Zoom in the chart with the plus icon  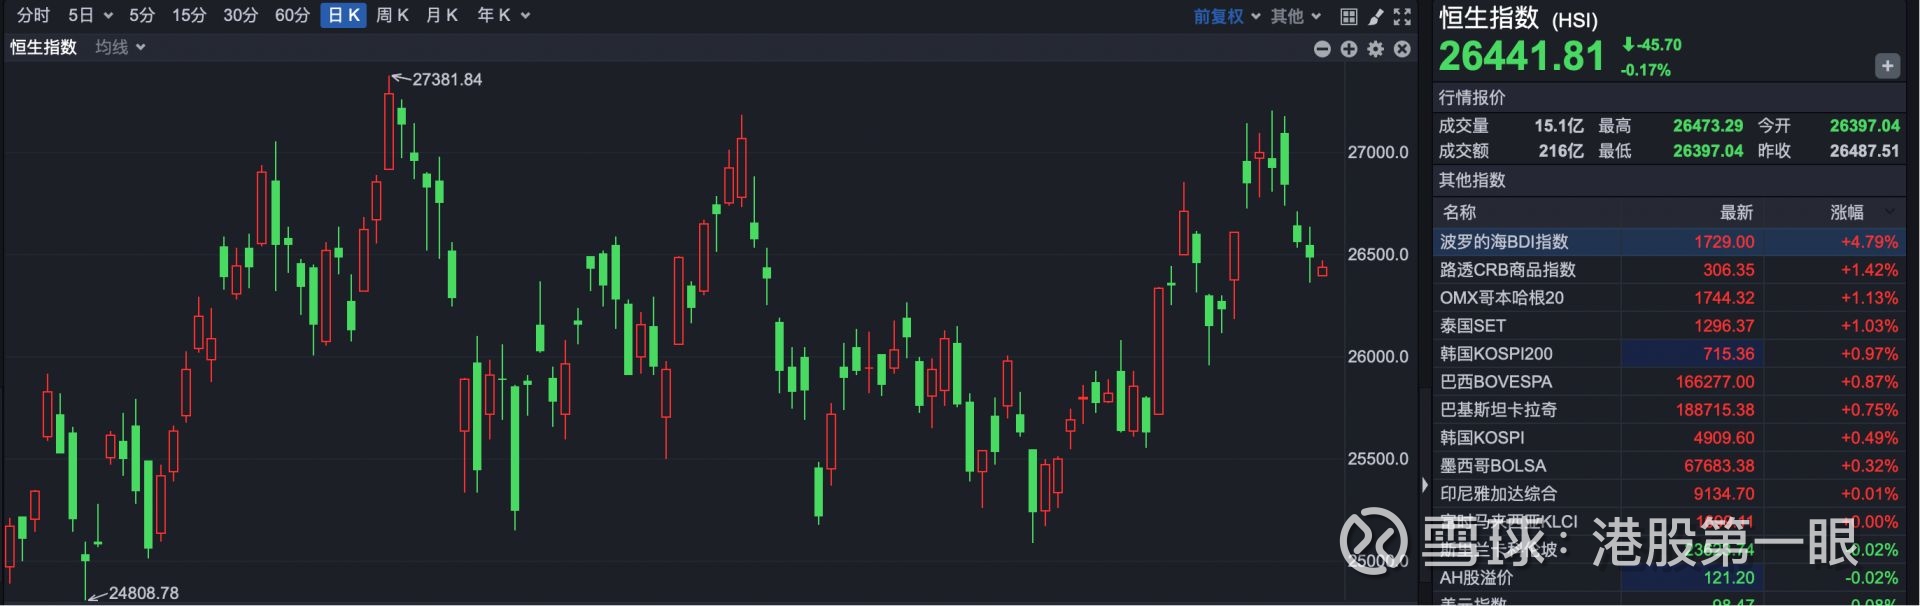tap(1349, 49)
